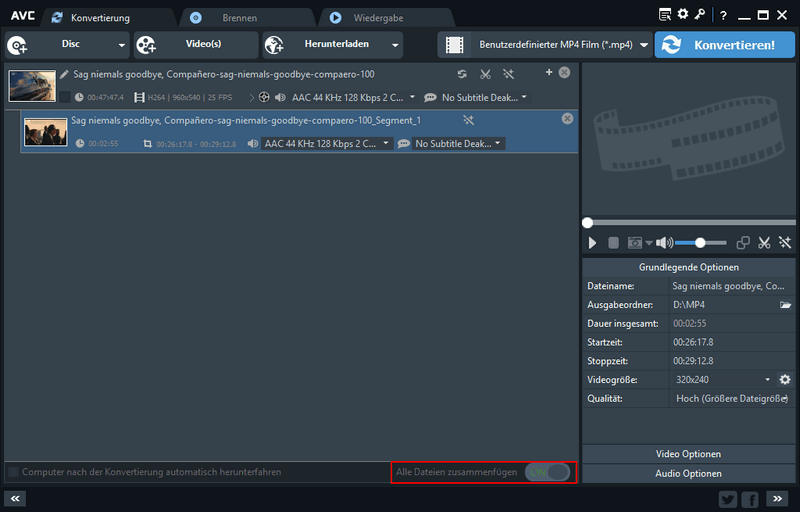Browse output folder with folder icon
800x512 pixels.
(x=785, y=305)
